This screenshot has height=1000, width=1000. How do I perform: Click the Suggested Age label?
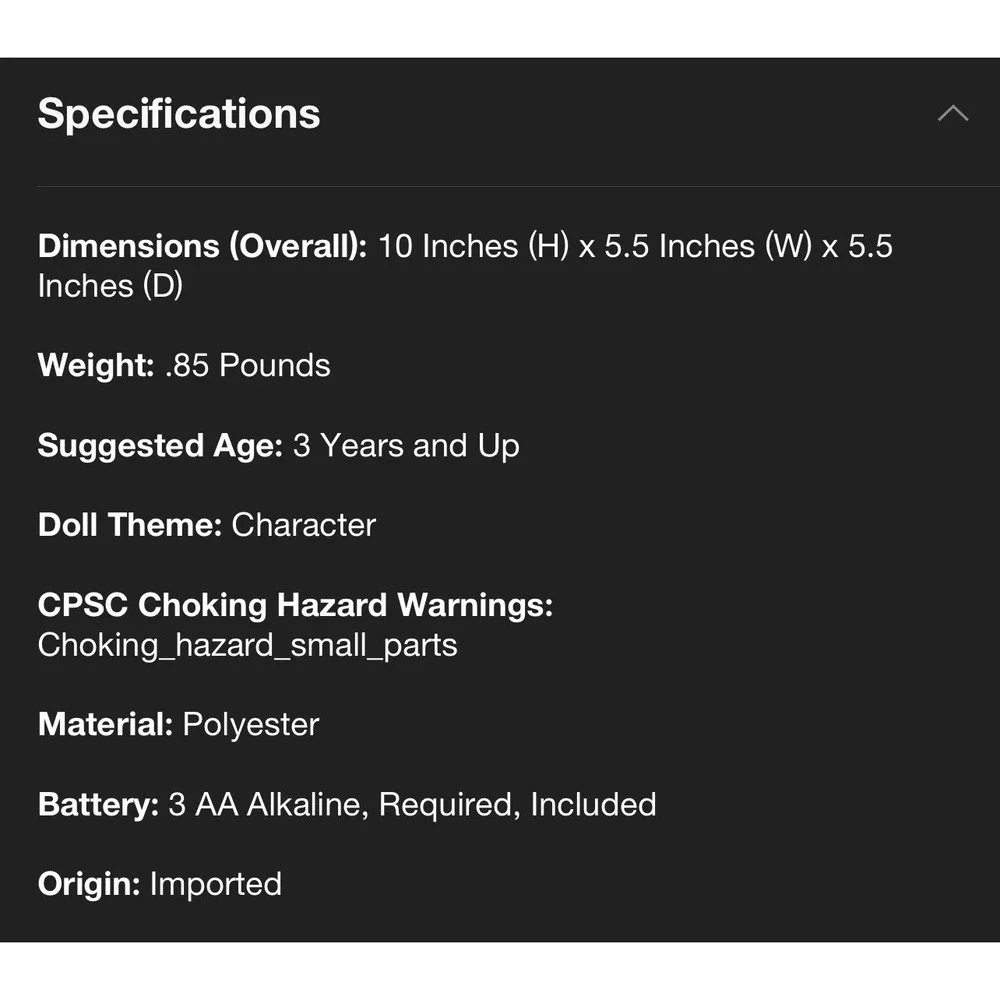coord(160,445)
